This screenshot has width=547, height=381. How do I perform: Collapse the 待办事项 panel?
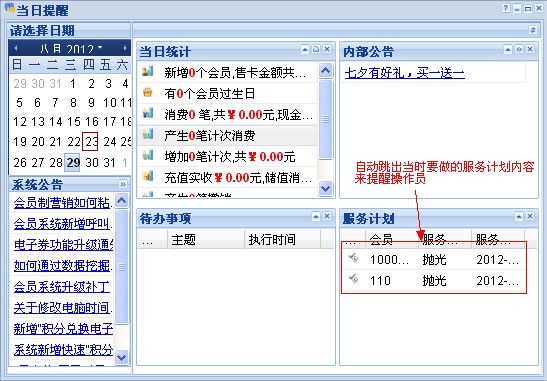coord(316,216)
